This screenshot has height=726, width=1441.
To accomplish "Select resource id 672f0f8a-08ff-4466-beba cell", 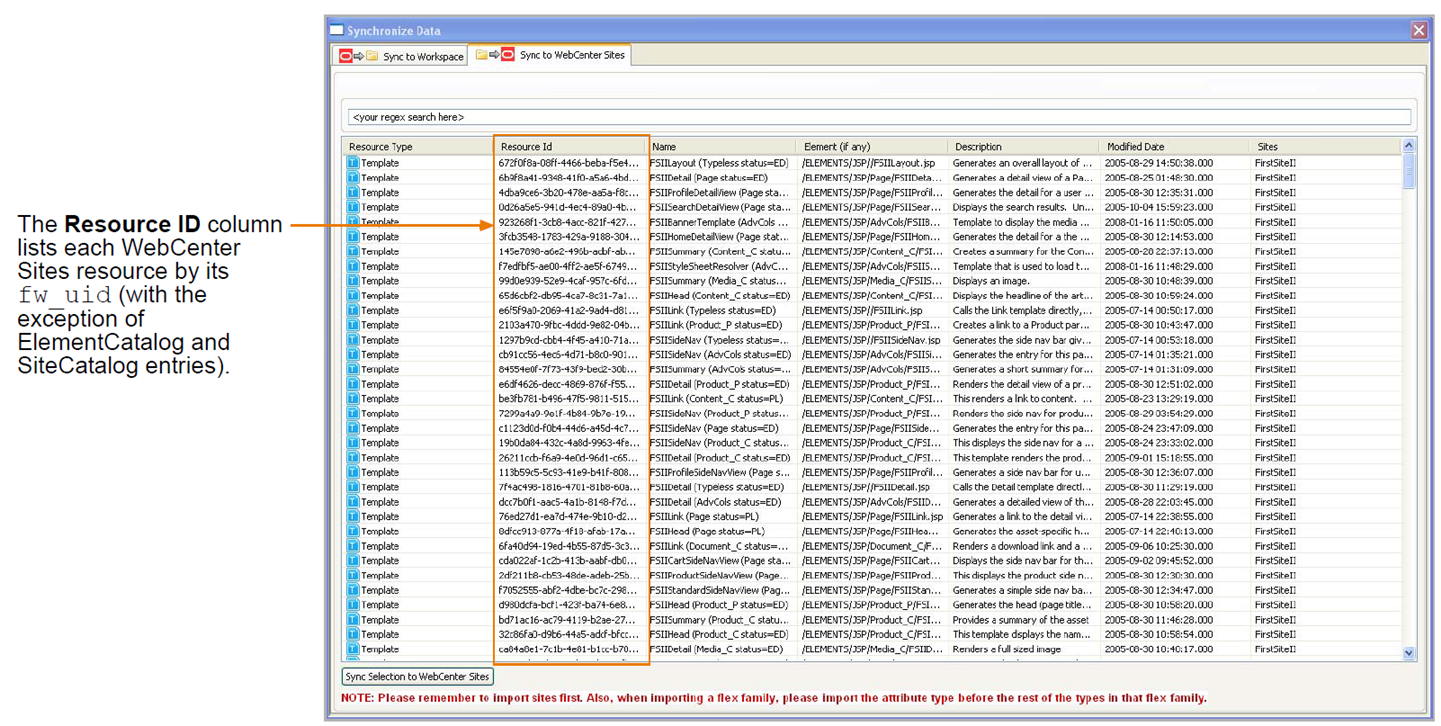I will (570, 163).
